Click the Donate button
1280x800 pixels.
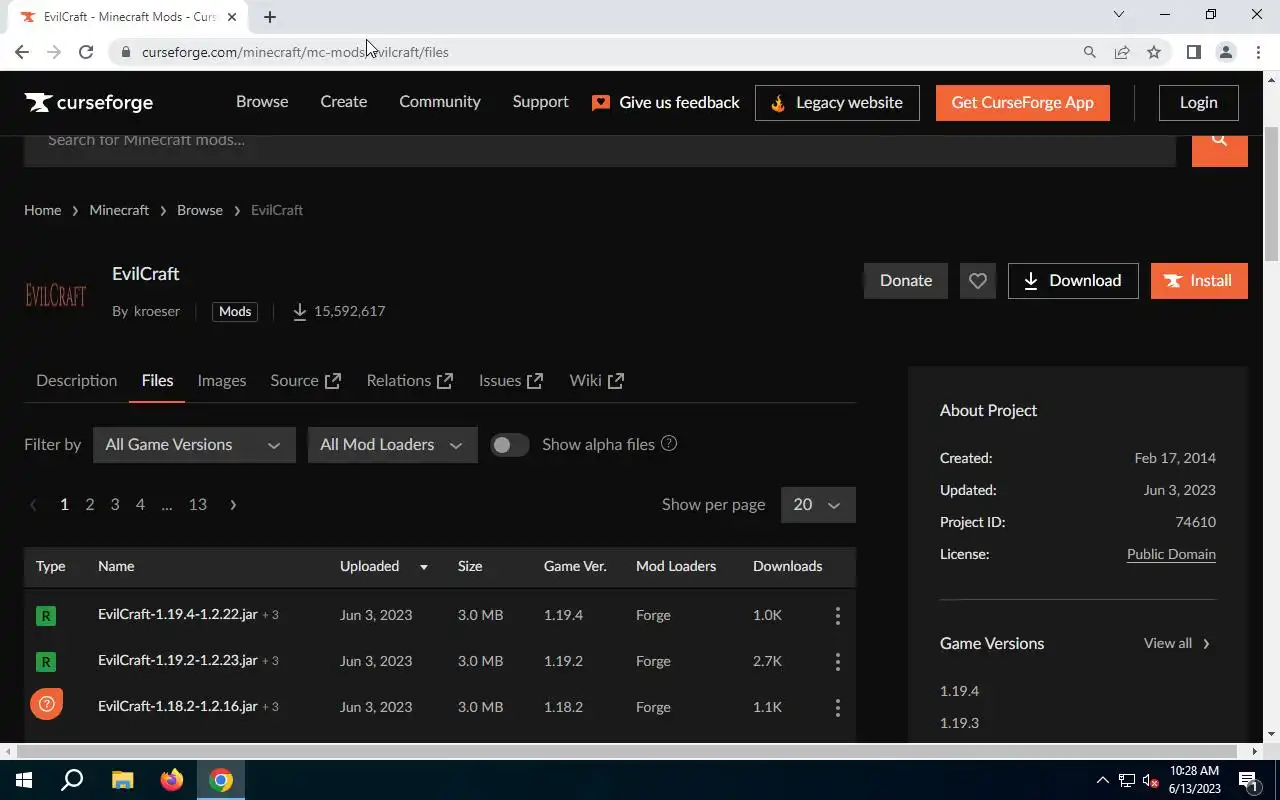[x=906, y=281]
